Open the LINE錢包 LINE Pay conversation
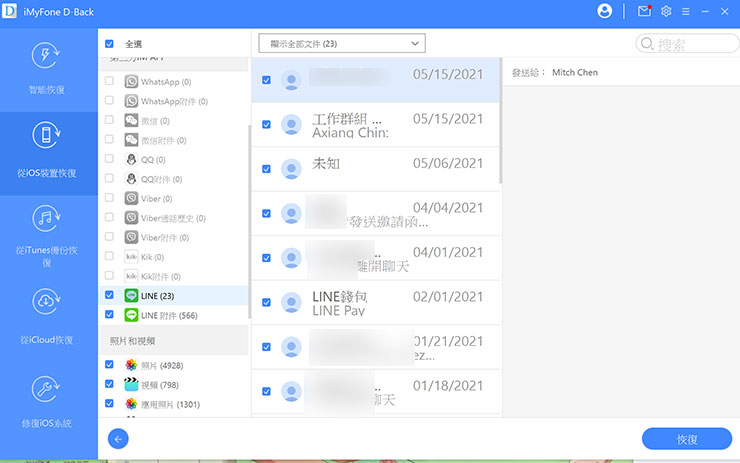Image resolution: width=740 pixels, height=463 pixels. point(376,303)
